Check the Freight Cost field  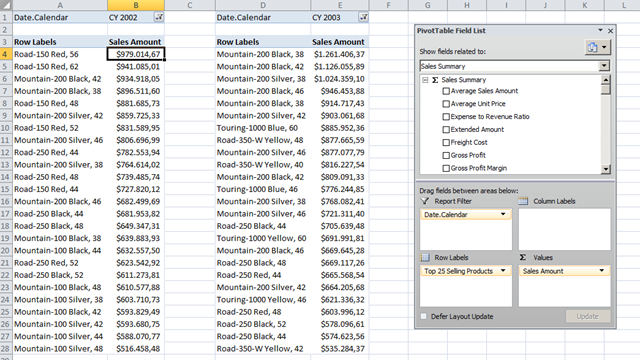point(446,142)
